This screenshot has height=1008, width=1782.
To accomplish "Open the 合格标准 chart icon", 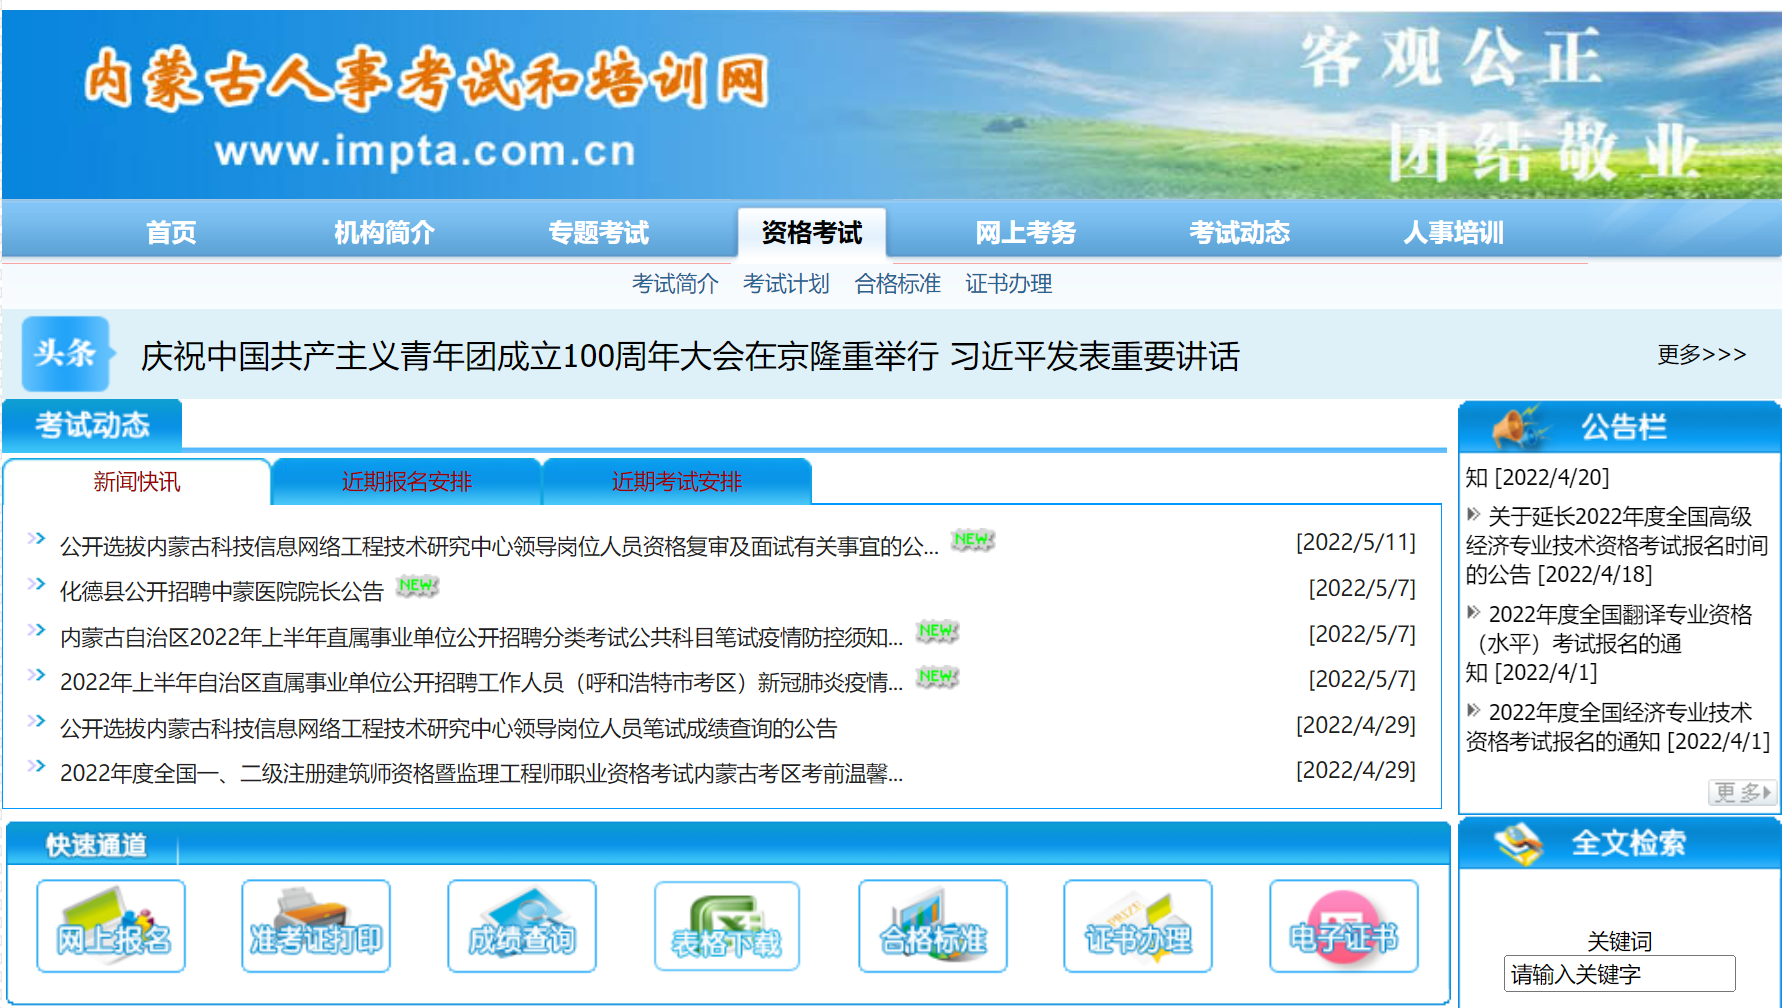I will pos(933,926).
